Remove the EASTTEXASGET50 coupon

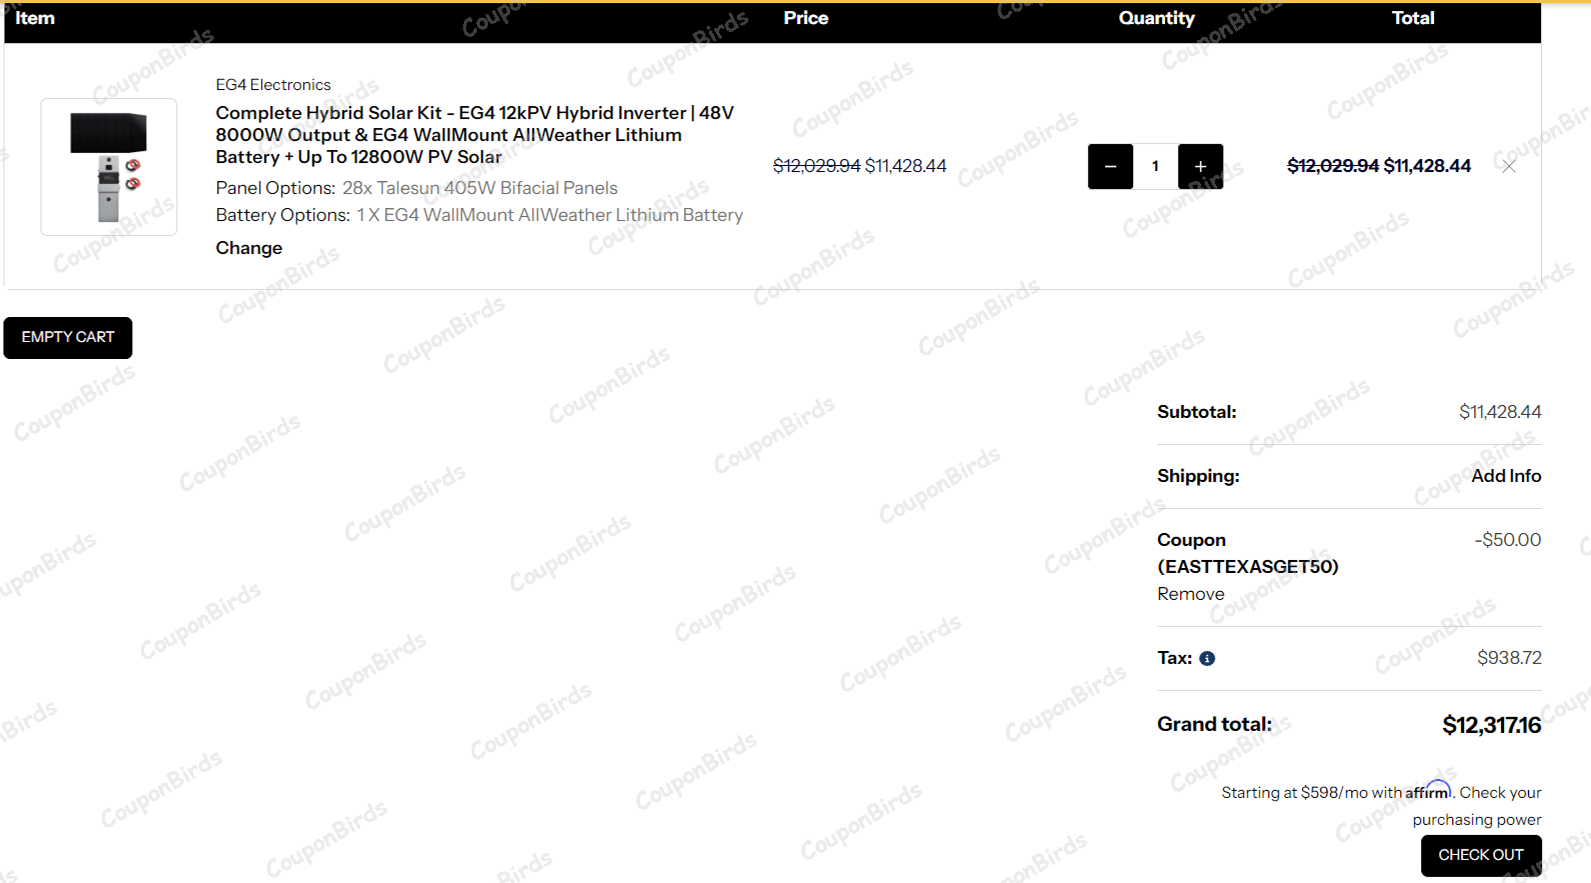[x=1190, y=594]
